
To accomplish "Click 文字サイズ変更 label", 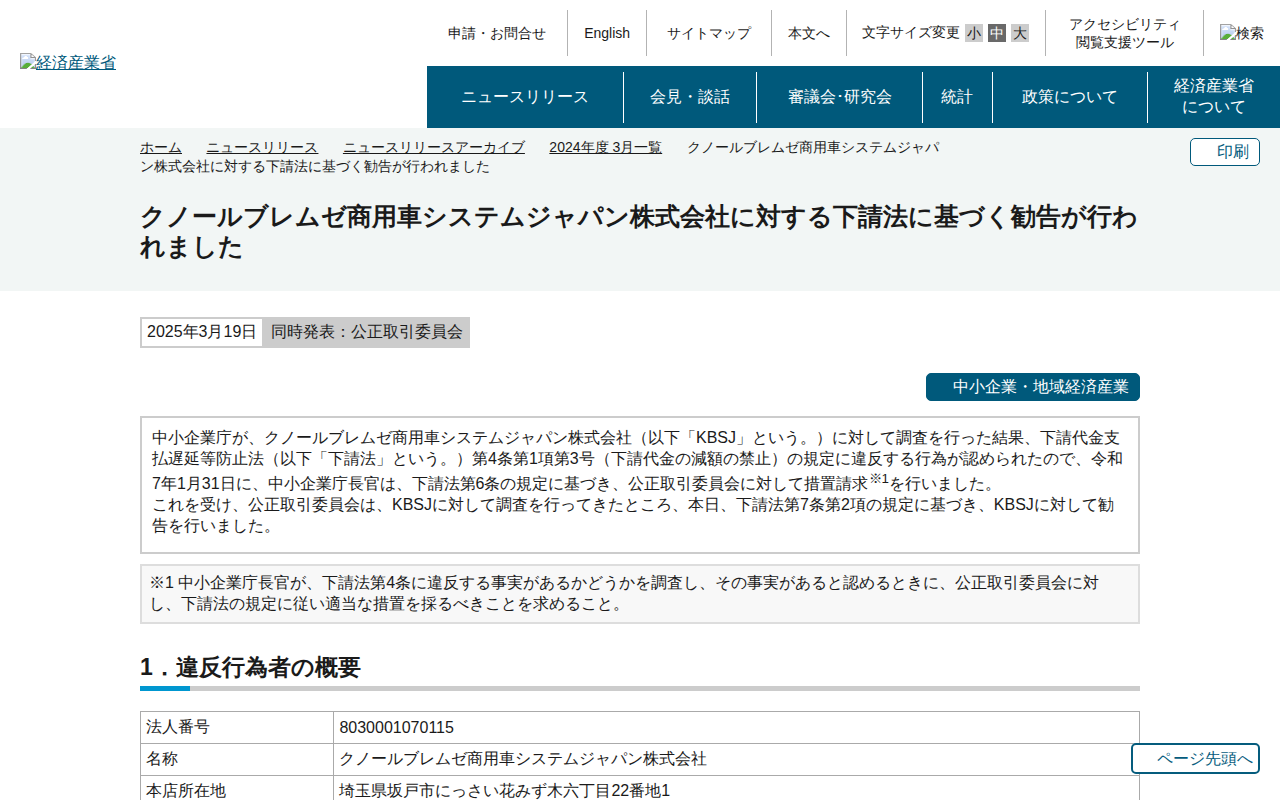I will (x=911, y=33).
